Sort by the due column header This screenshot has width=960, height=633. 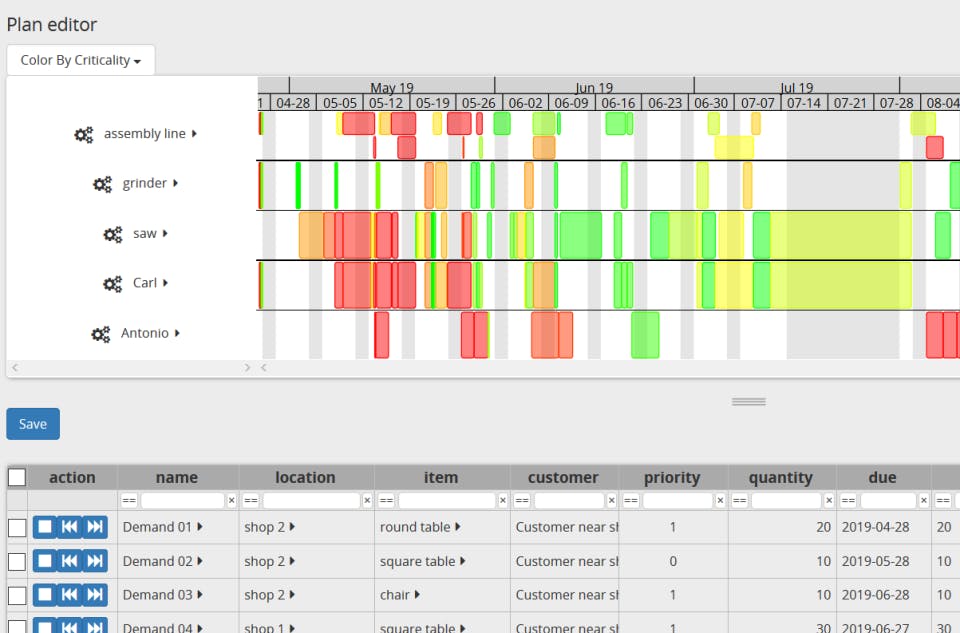point(882,478)
